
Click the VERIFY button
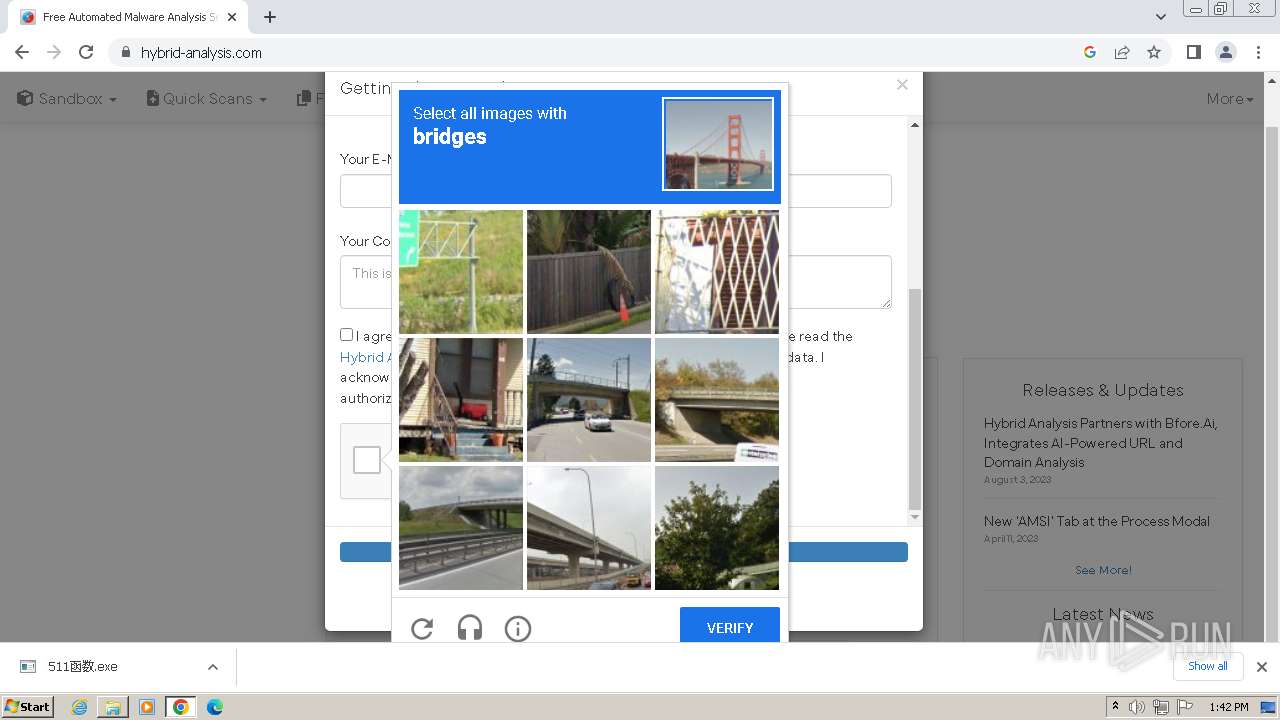point(730,627)
